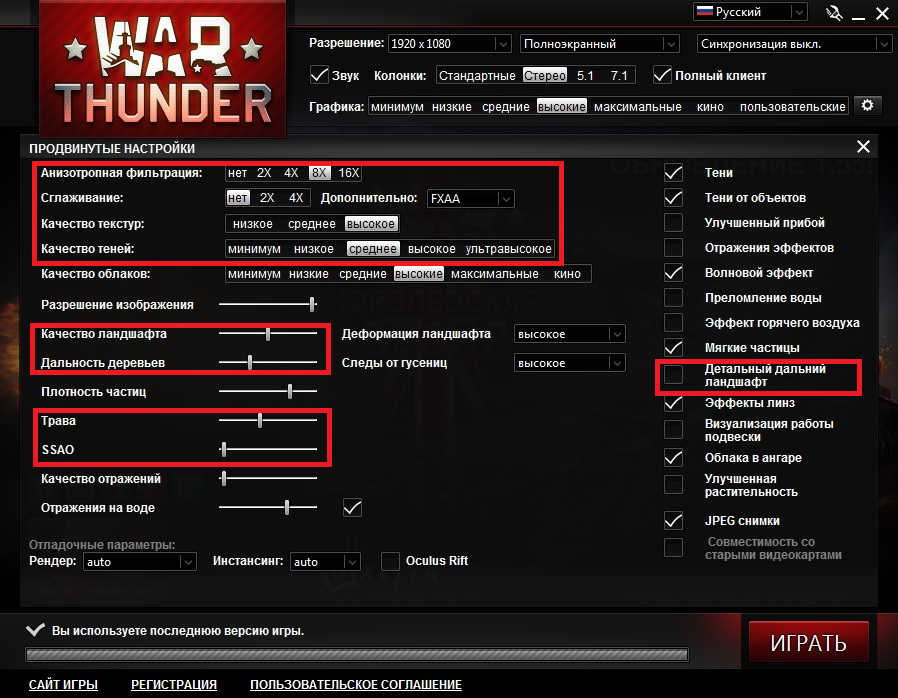Open the FXAA Дополнительно dropdown
898x698 pixels.
[x=471, y=198]
